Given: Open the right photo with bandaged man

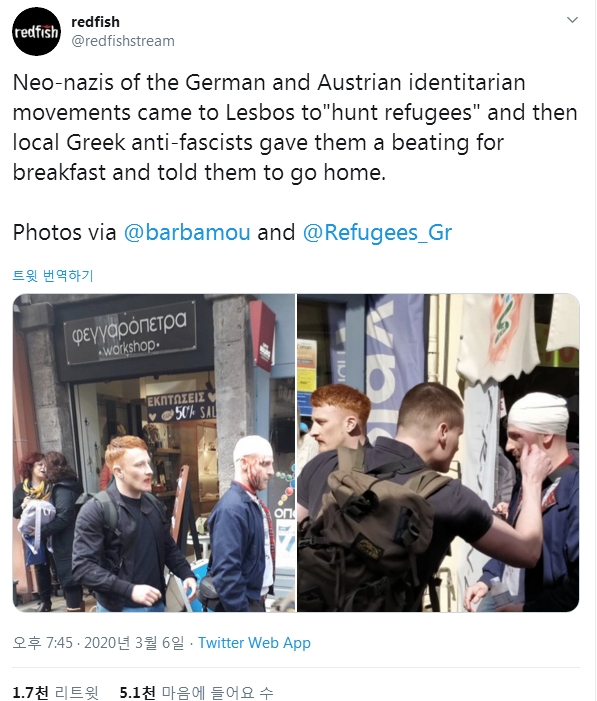Looking at the screenshot, I should point(438,453).
